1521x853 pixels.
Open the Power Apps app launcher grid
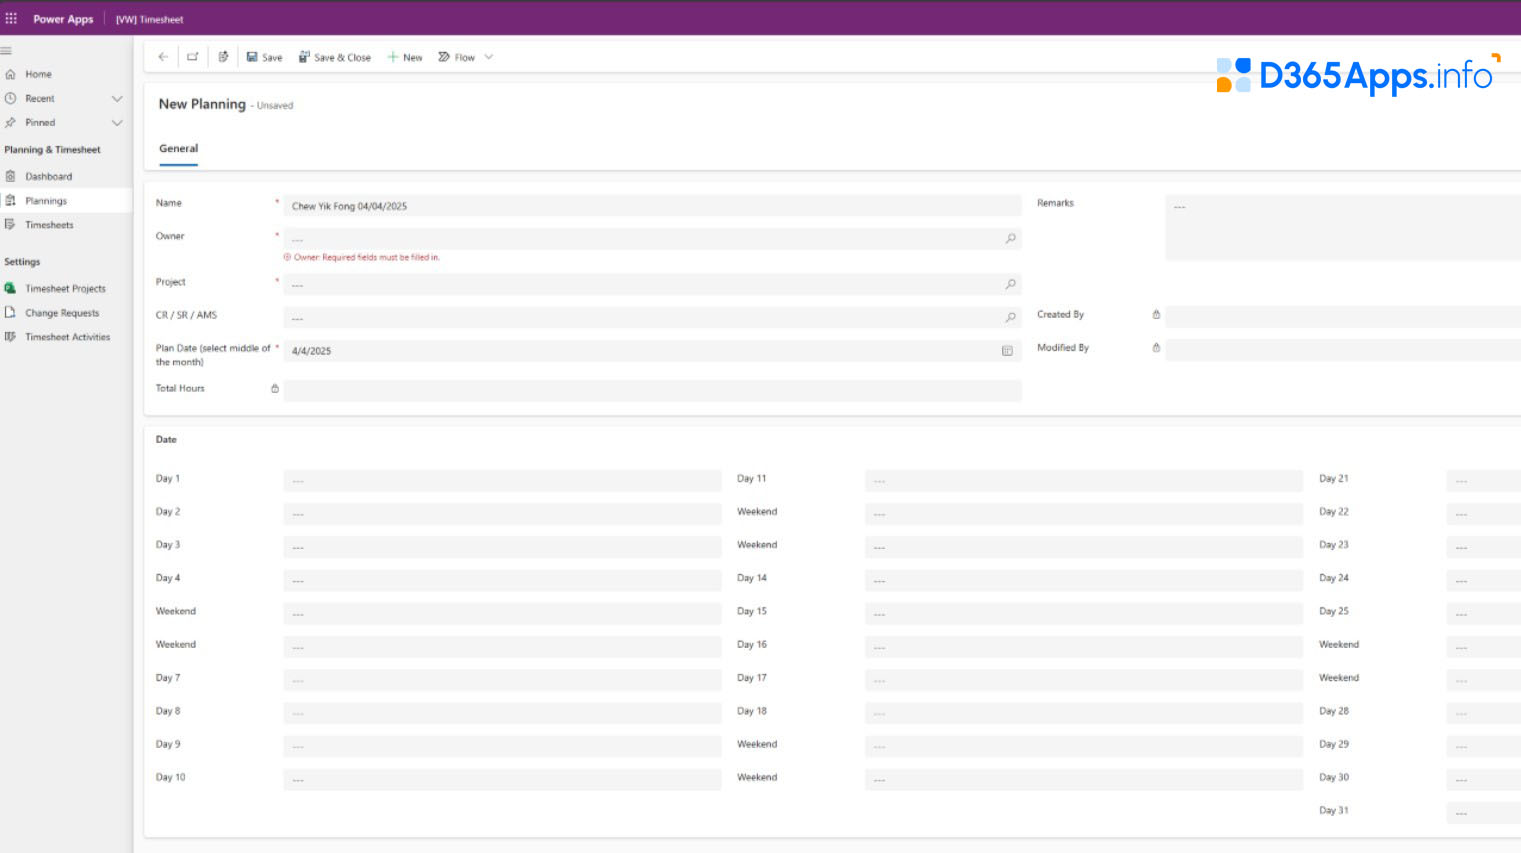pyautogui.click(x=11, y=18)
